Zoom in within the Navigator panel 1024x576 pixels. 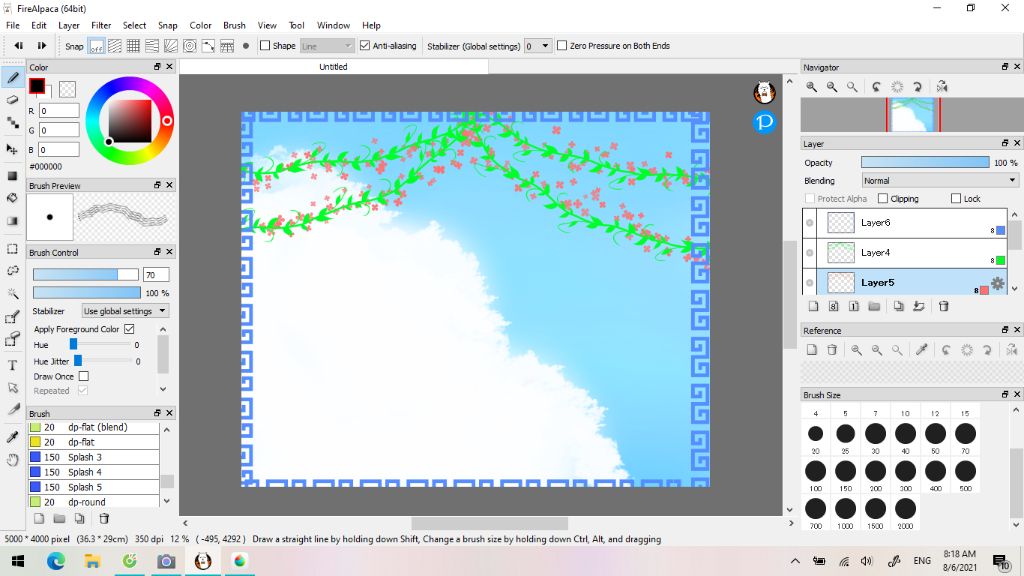click(x=811, y=87)
